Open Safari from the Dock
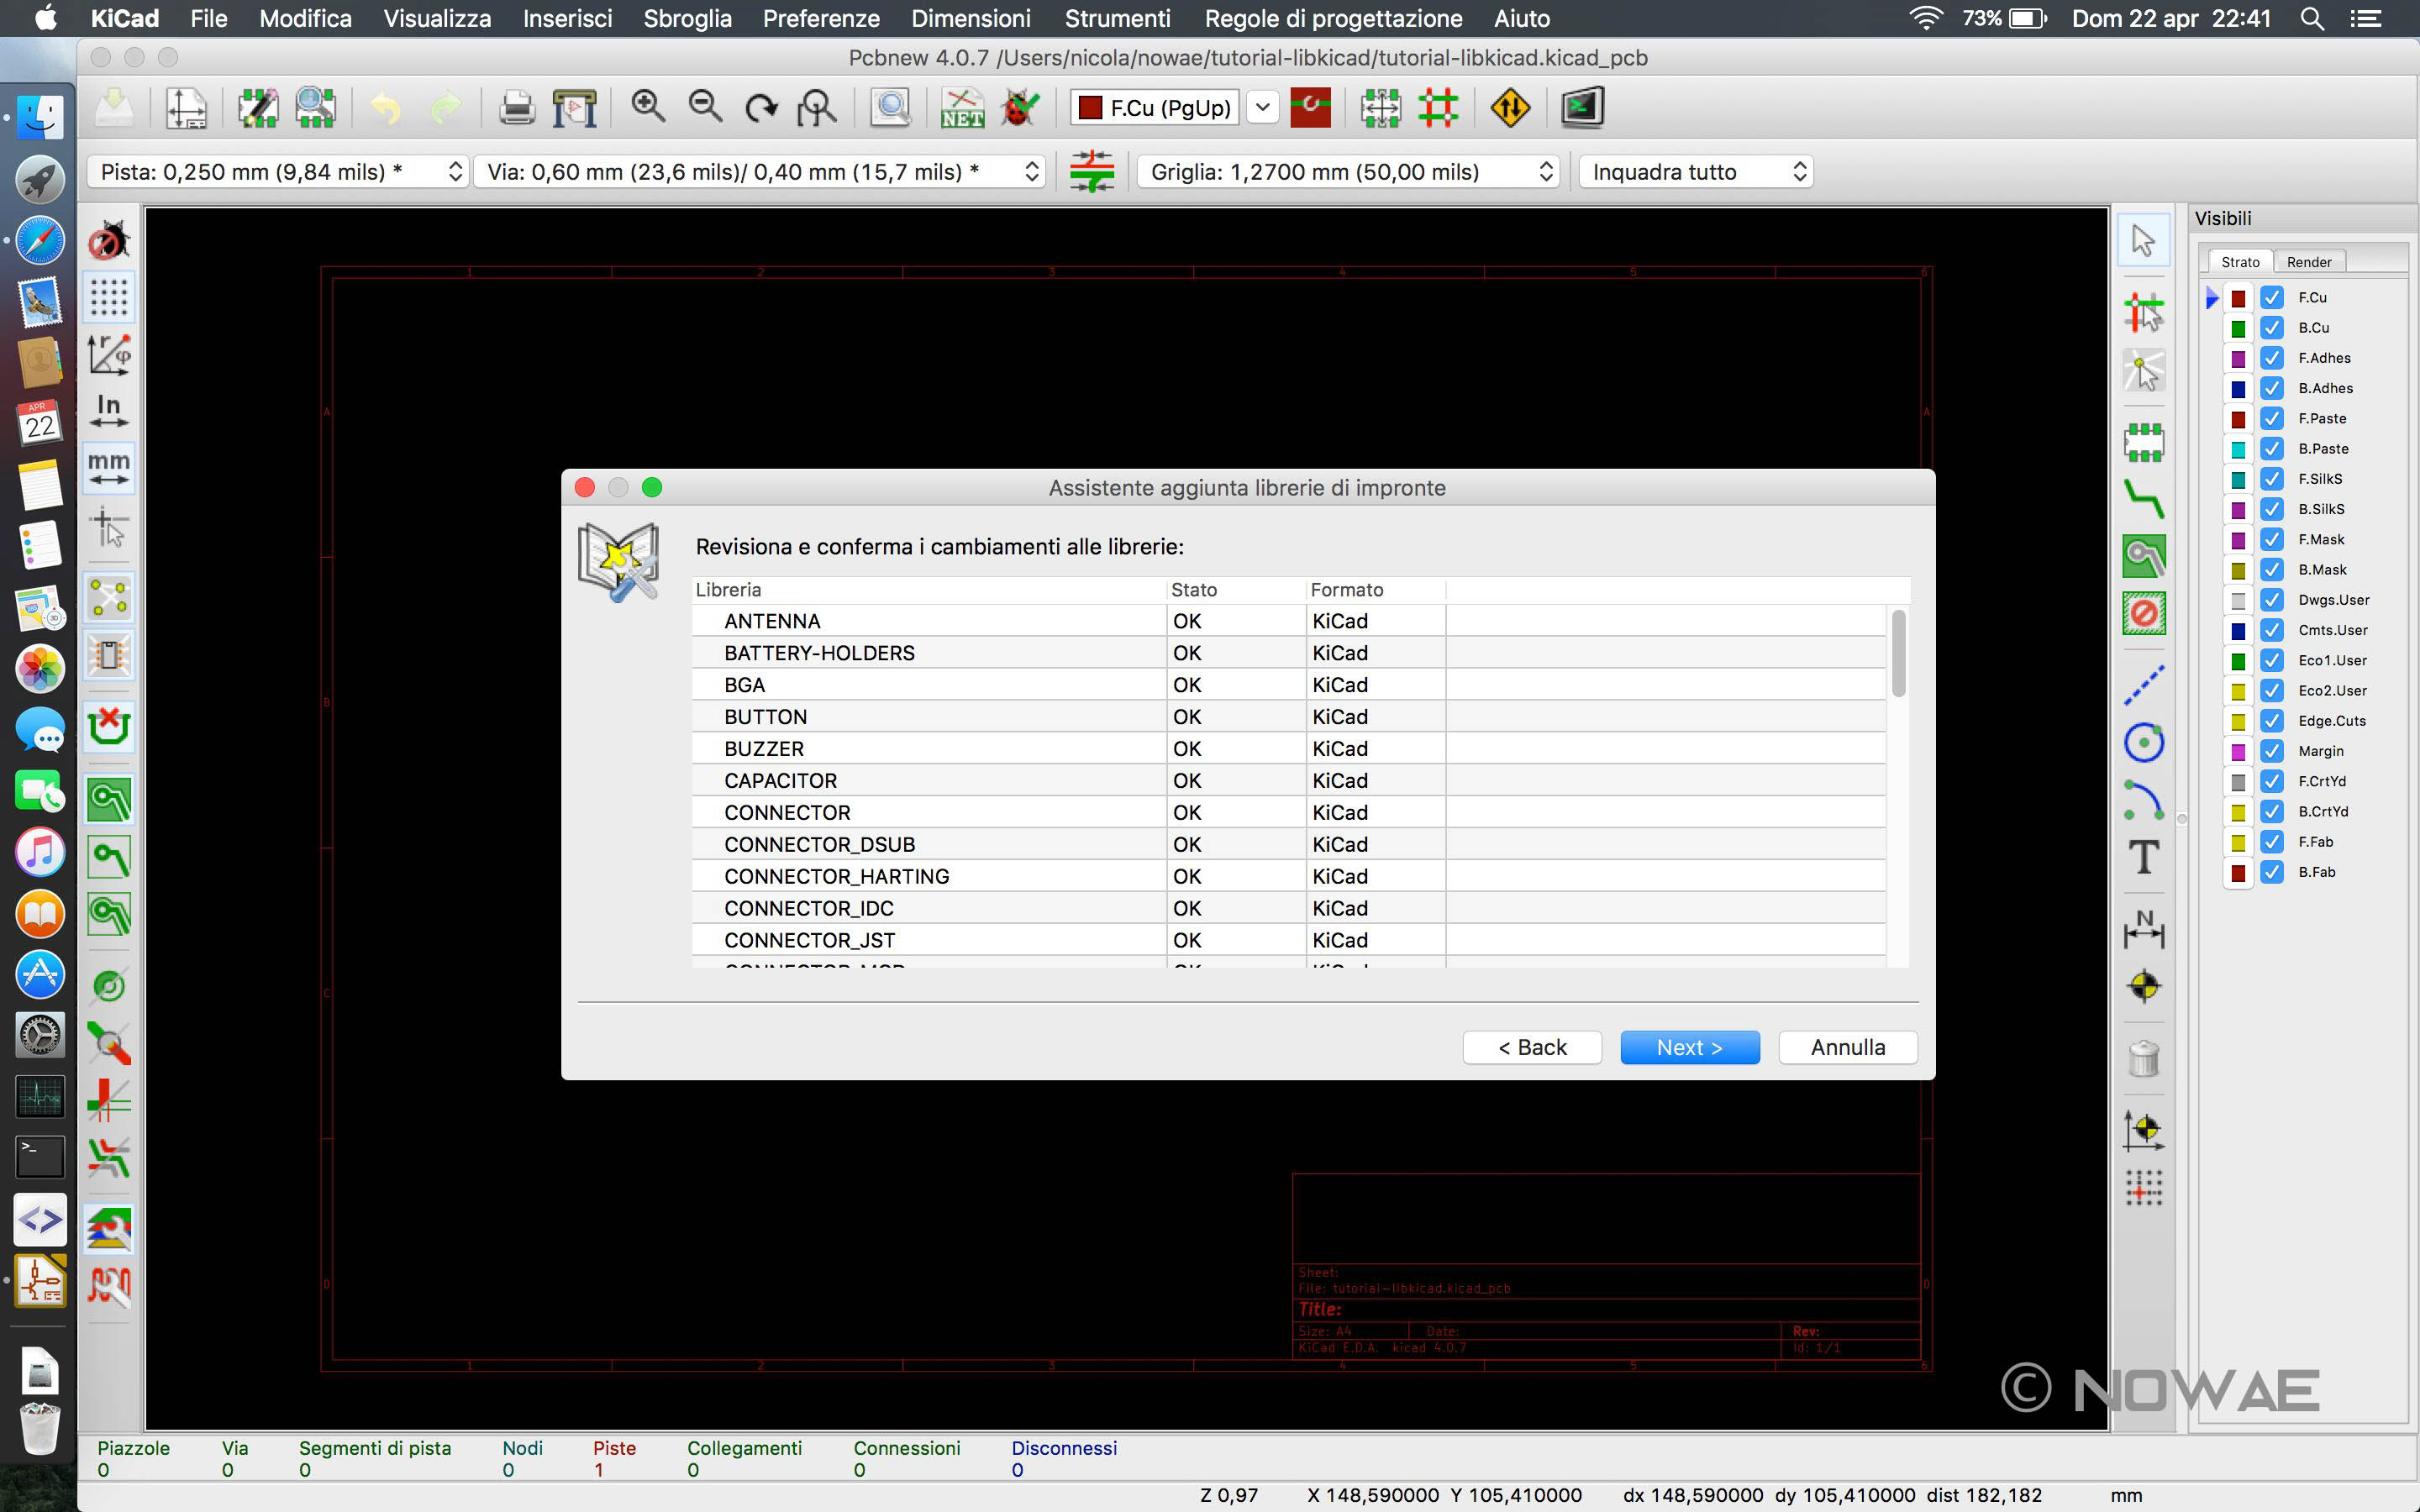2420x1512 pixels. tap(40, 241)
